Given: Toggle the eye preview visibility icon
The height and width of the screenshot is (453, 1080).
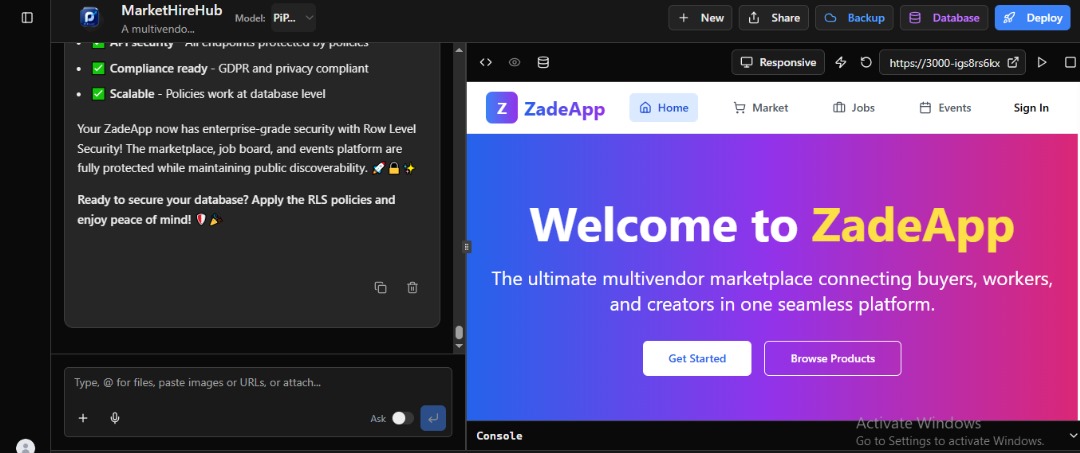Looking at the screenshot, I should [x=514, y=62].
